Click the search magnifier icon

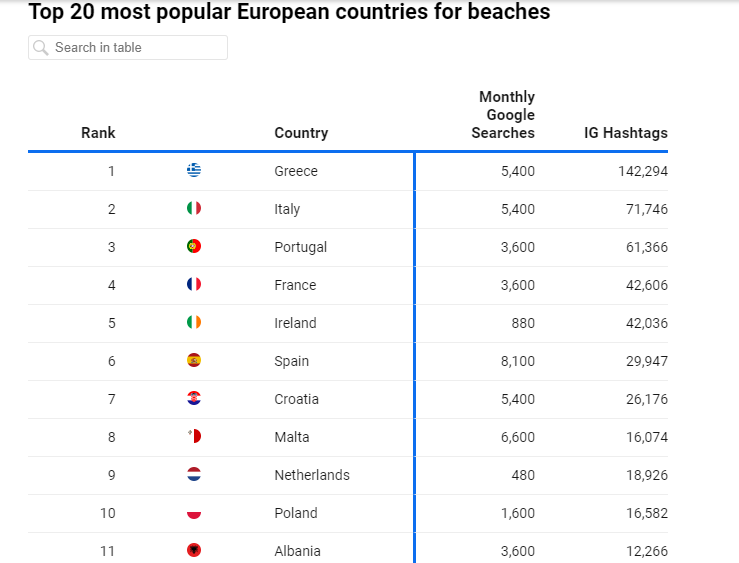tap(41, 48)
